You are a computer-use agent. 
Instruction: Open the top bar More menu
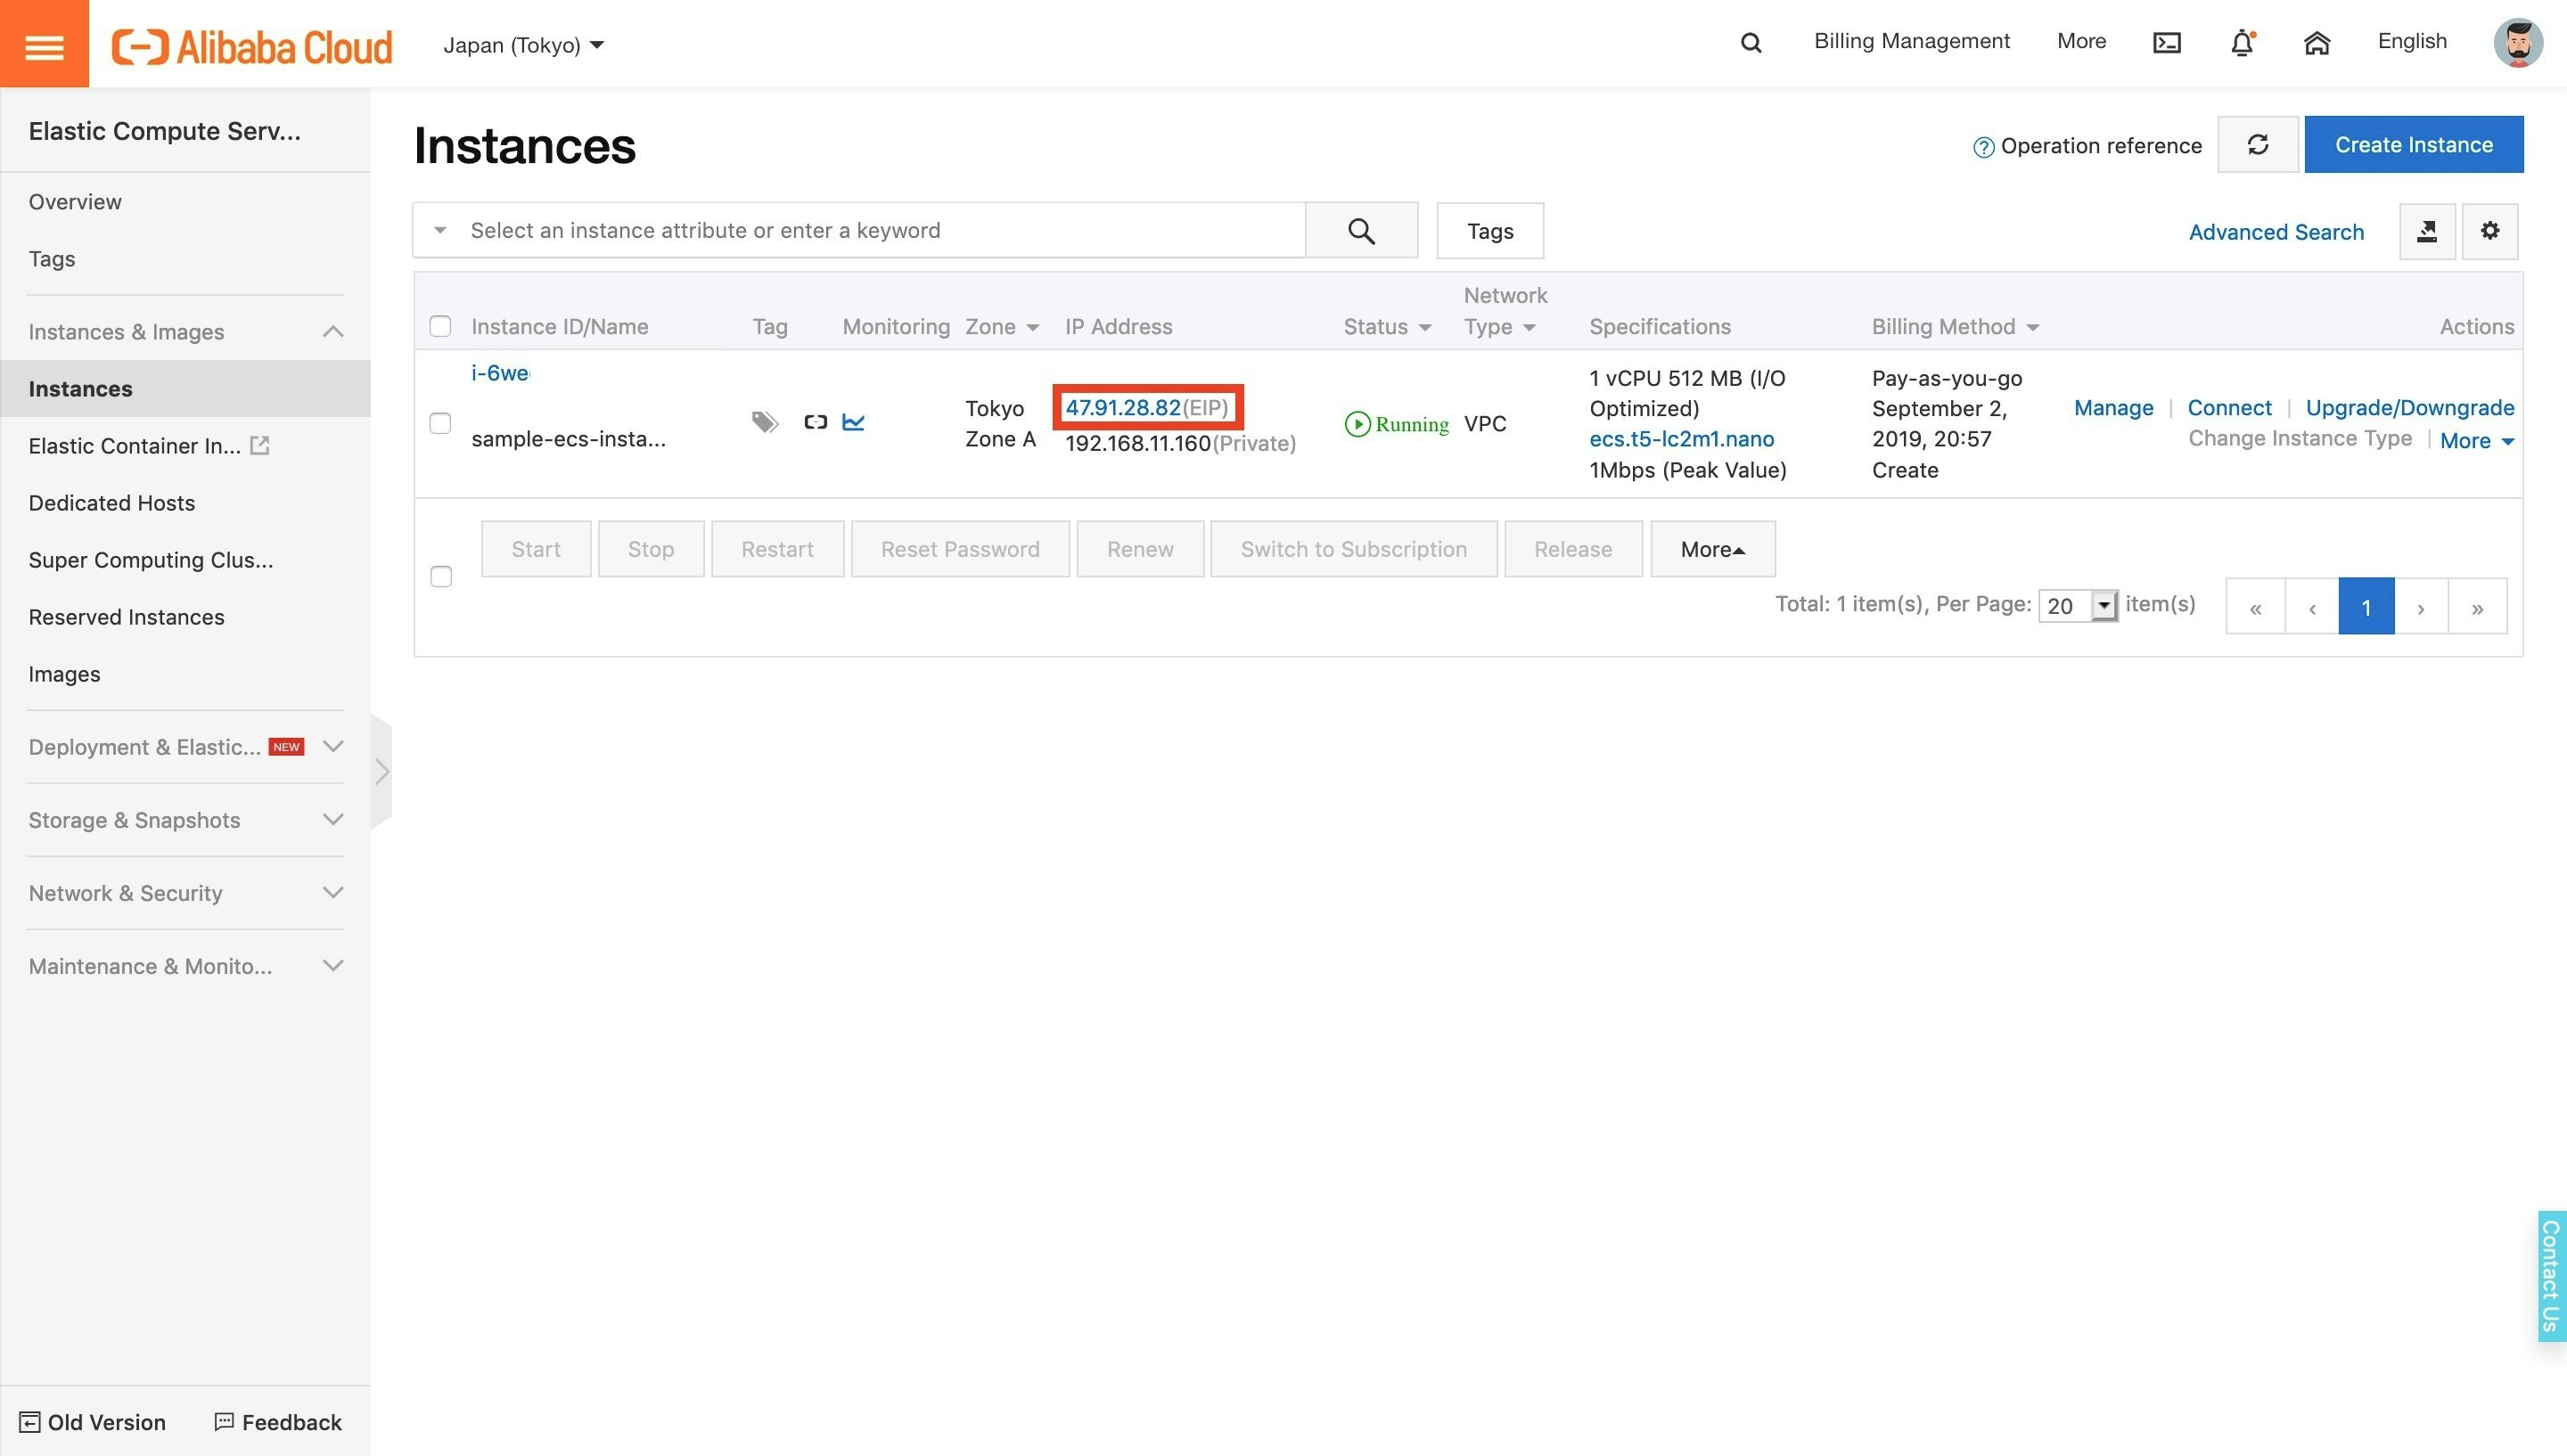click(x=2081, y=41)
